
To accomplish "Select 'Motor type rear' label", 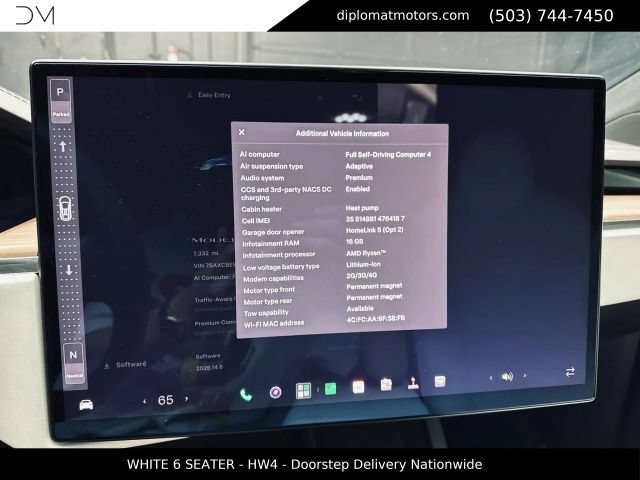I will tap(268, 302).
